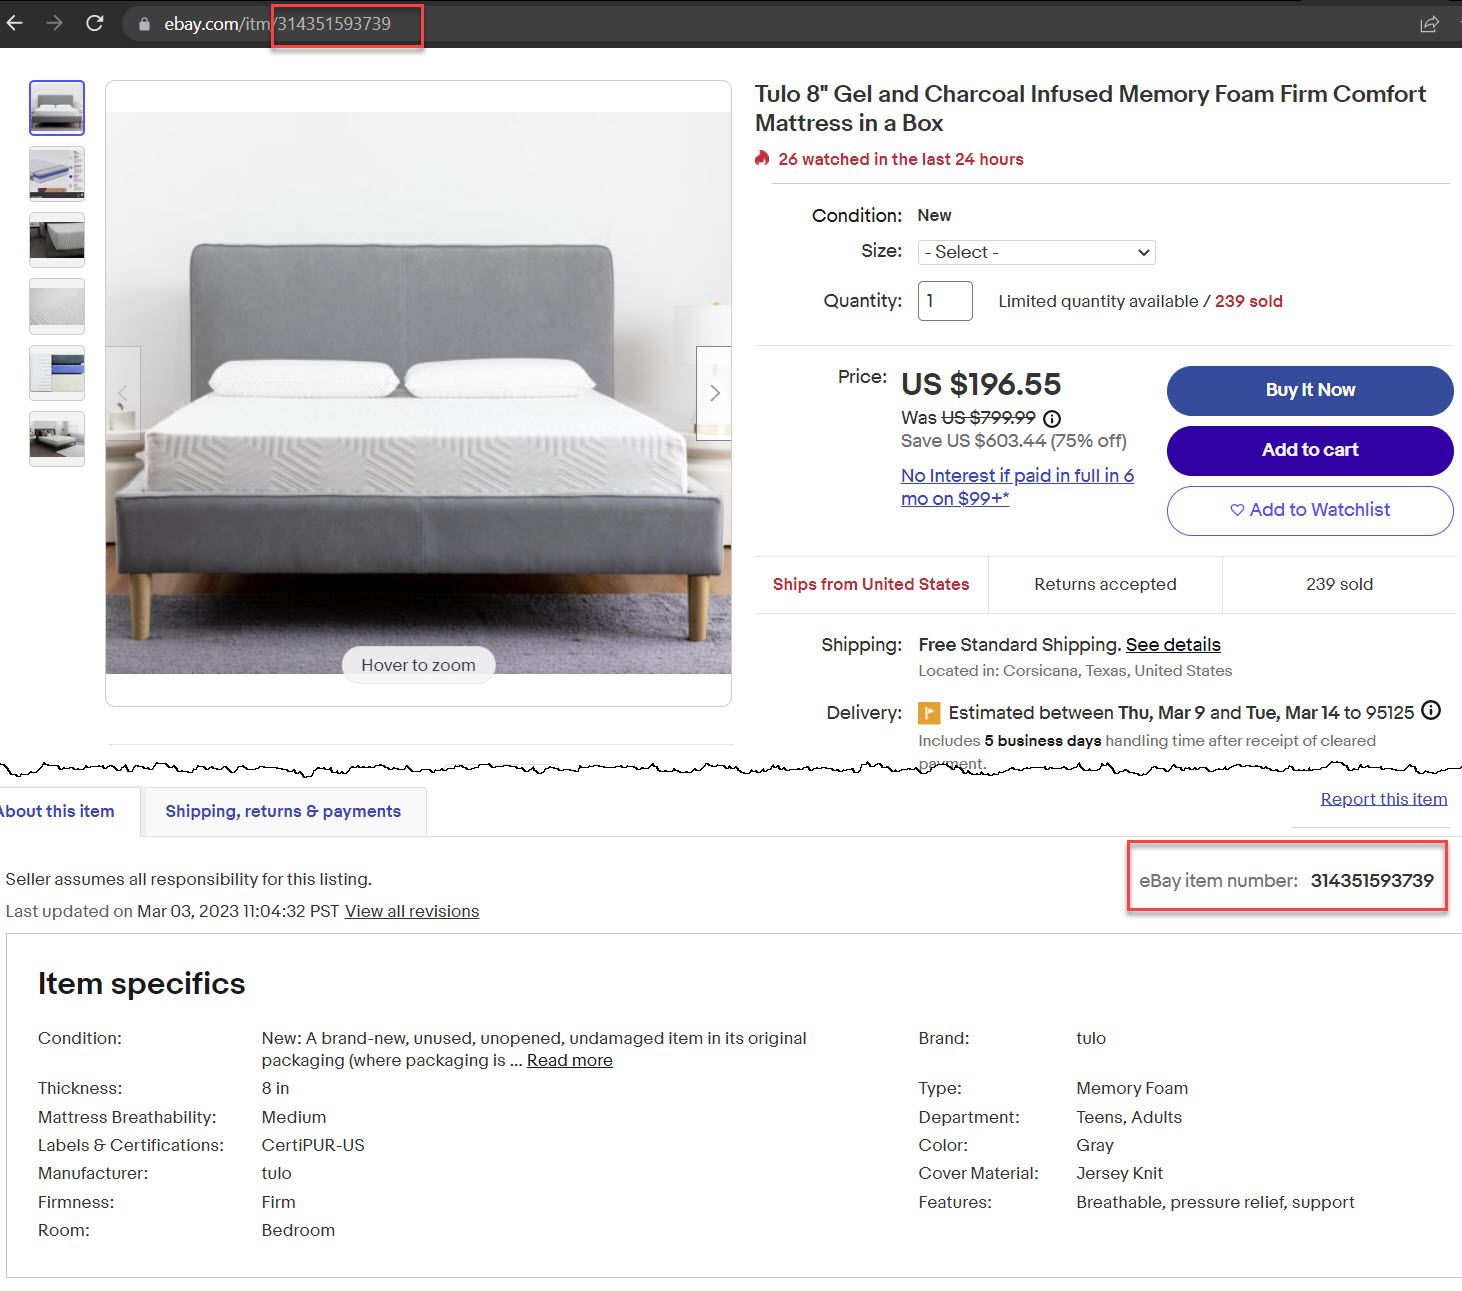Select third thumbnail of mattress corner
The width and height of the screenshot is (1462, 1291).
point(57,240)
